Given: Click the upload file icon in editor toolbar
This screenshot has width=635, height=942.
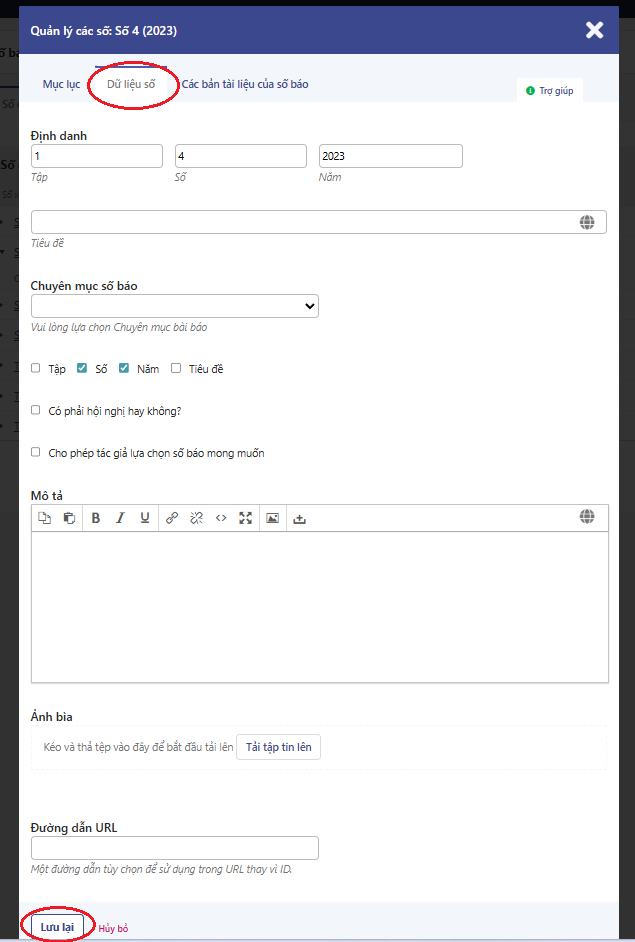Looking at the screenshot, I should 299,518.
